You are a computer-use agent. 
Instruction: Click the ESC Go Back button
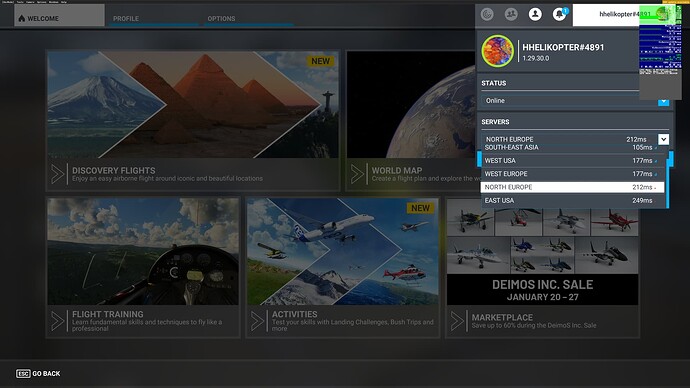pos(38,373)
